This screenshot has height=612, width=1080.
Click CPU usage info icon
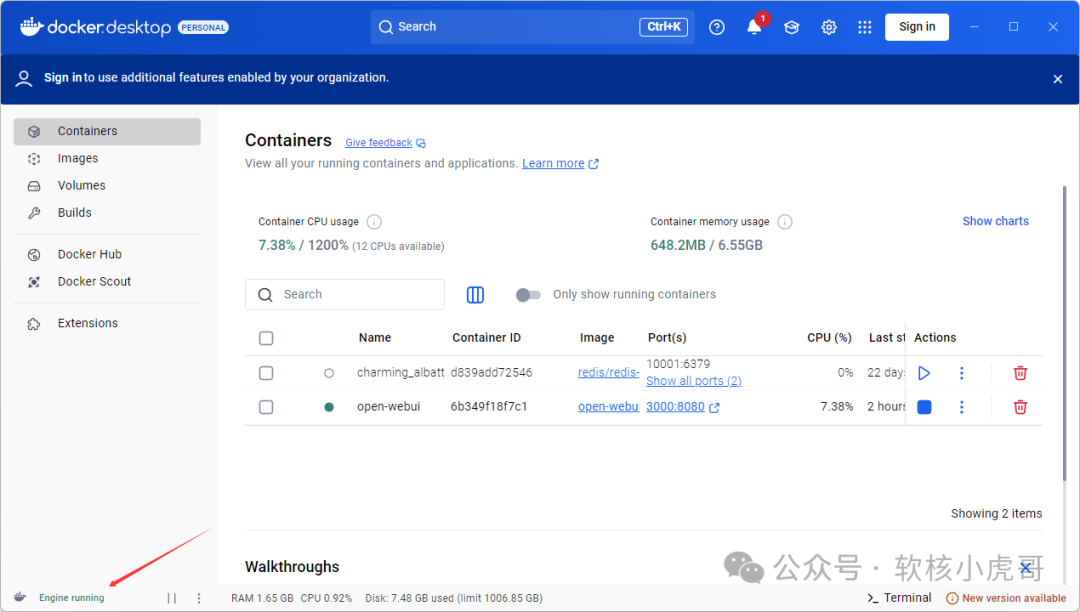[374, 222]
